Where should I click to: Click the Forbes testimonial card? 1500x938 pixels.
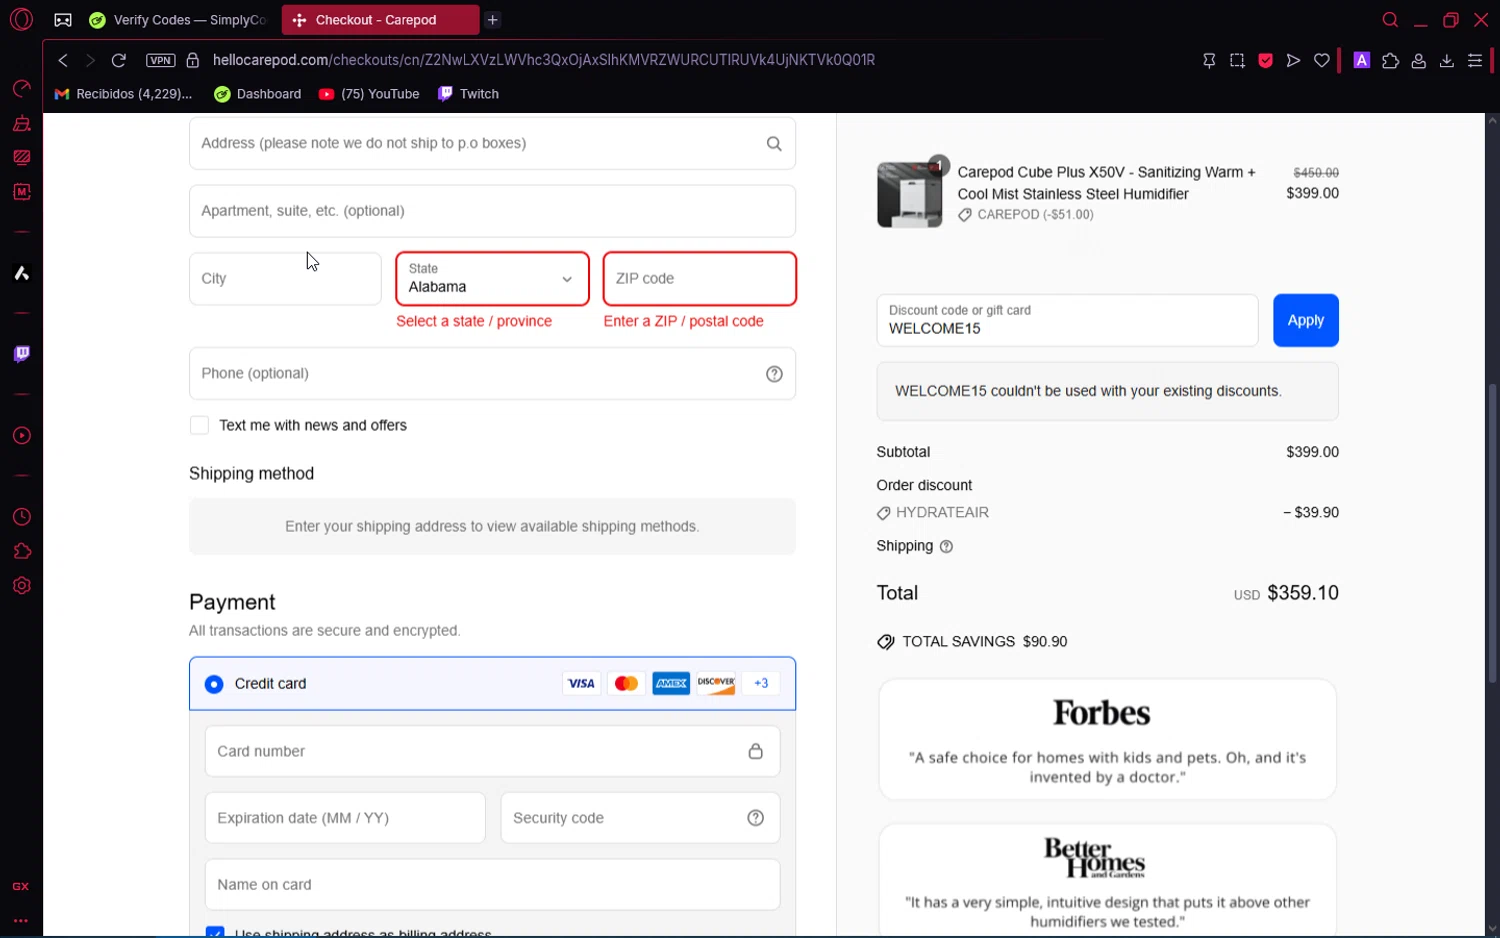[1107, 740]
